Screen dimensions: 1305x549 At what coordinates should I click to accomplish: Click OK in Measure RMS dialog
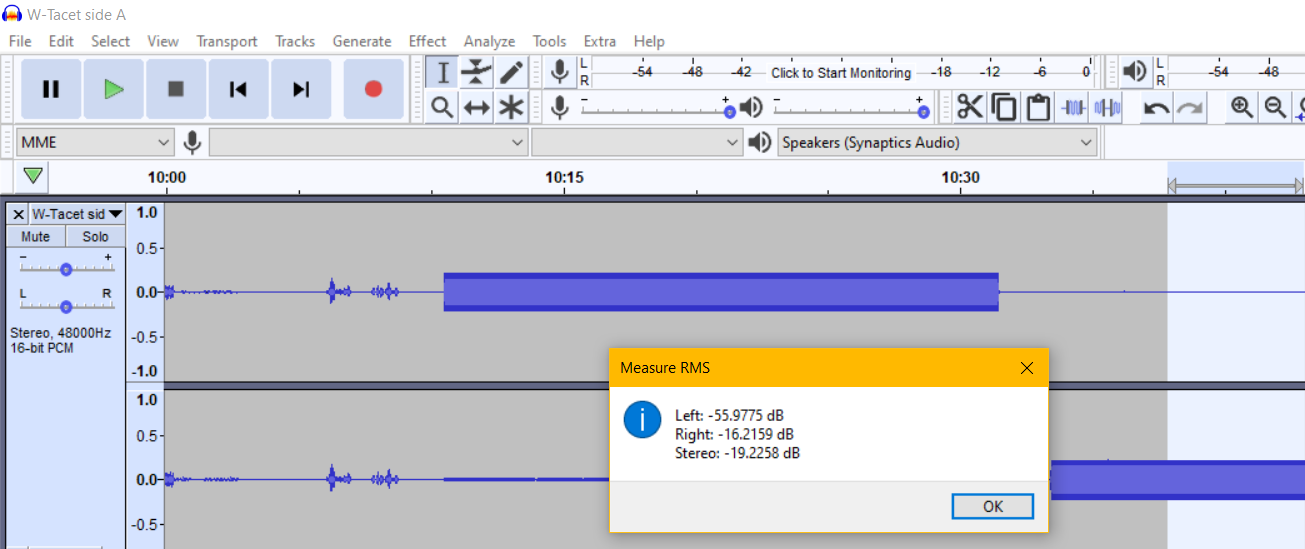tap(992, 506)
